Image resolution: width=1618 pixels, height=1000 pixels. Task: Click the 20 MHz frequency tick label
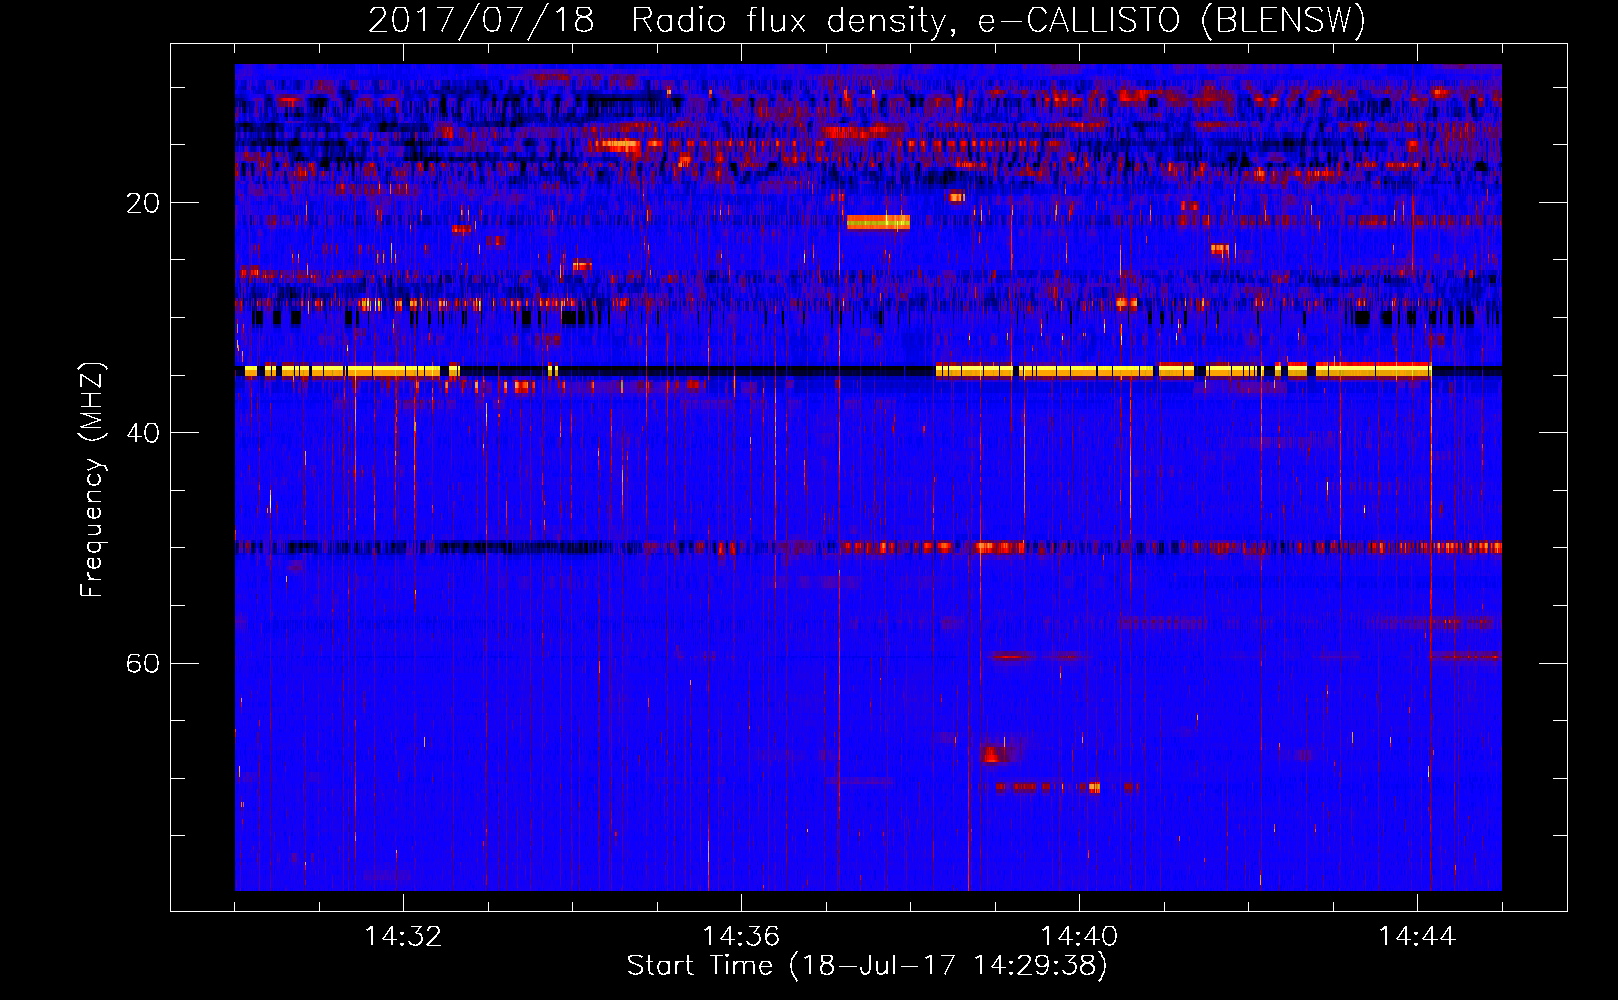click(x=143, y=203)
